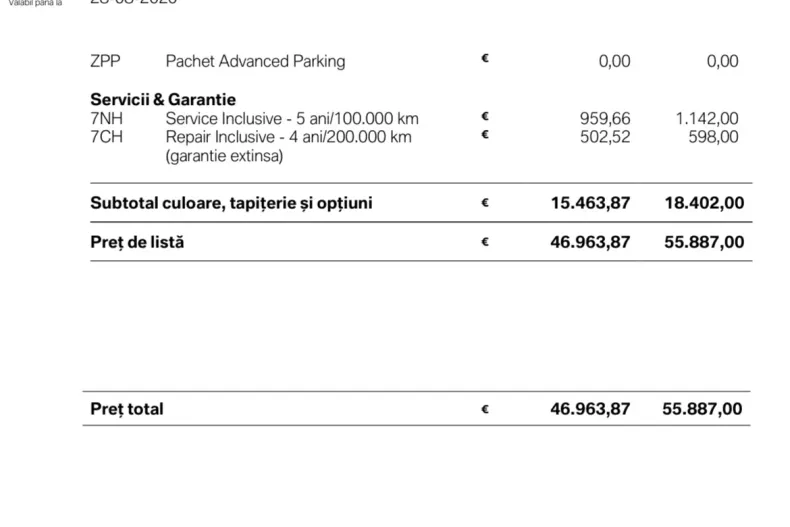The width and height of the screenshot is (790, 527).
Task: Click the 1.142,00 gross price value
Action: coord(707,118)
